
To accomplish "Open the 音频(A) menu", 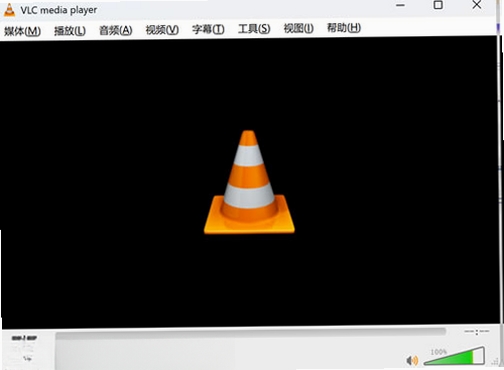I will point(116,30).
